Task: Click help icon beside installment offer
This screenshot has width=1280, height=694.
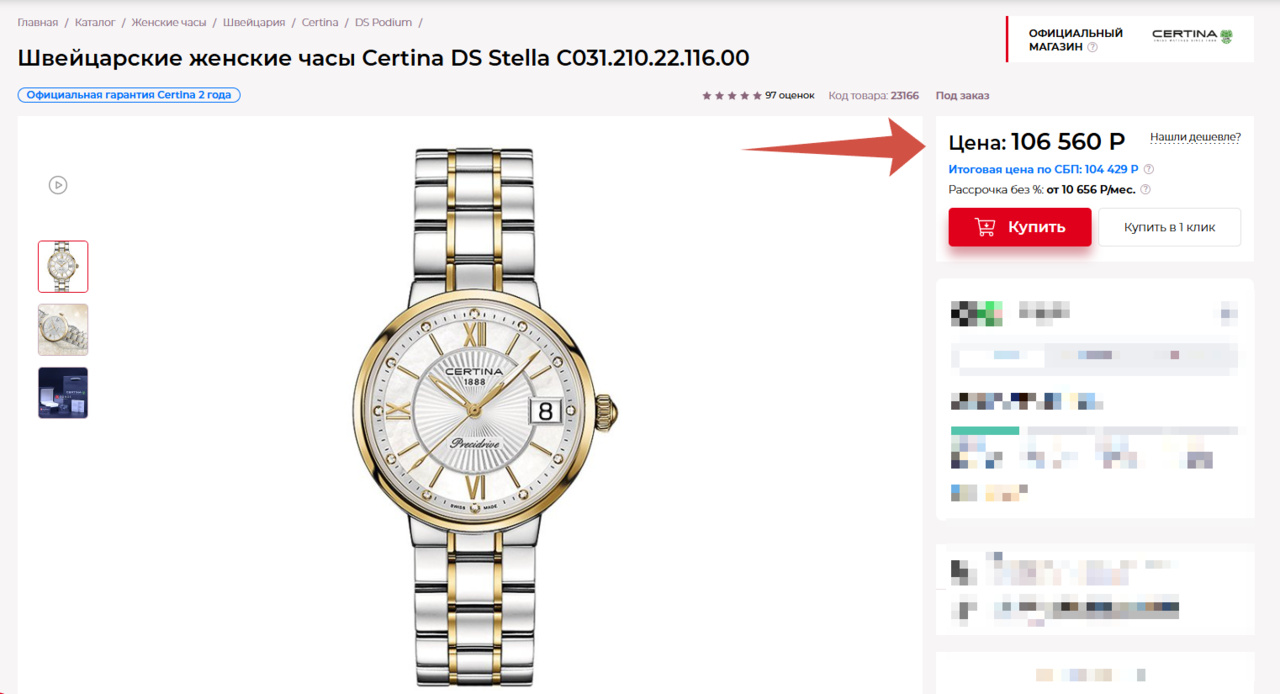Action: click(1145, 190)
